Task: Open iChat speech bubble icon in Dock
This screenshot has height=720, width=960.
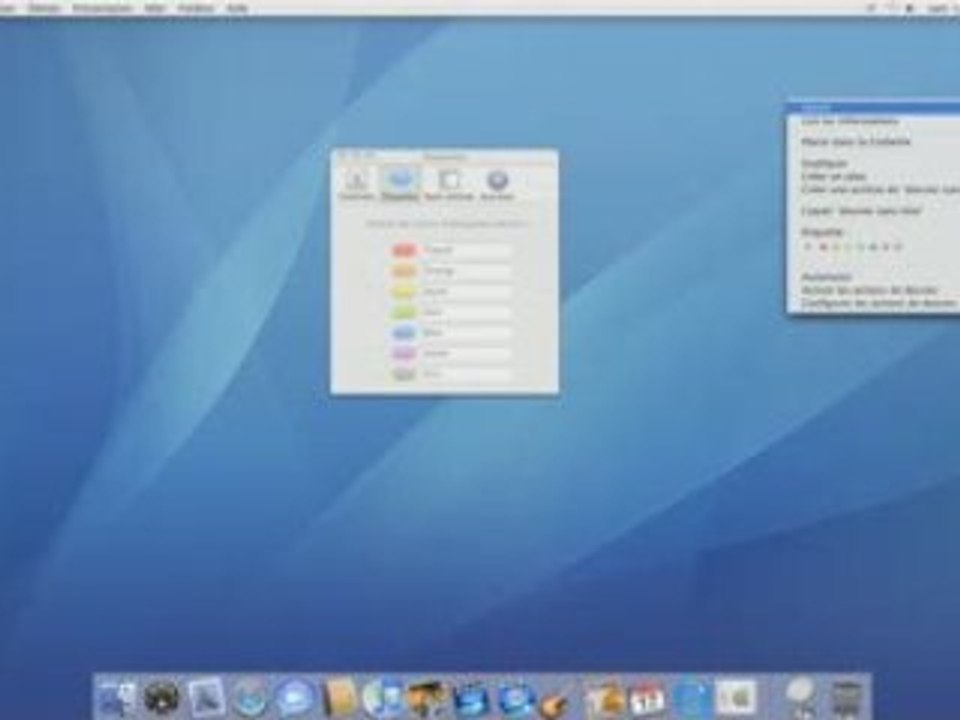Action: pyautogui.click(x=294, y=698)
